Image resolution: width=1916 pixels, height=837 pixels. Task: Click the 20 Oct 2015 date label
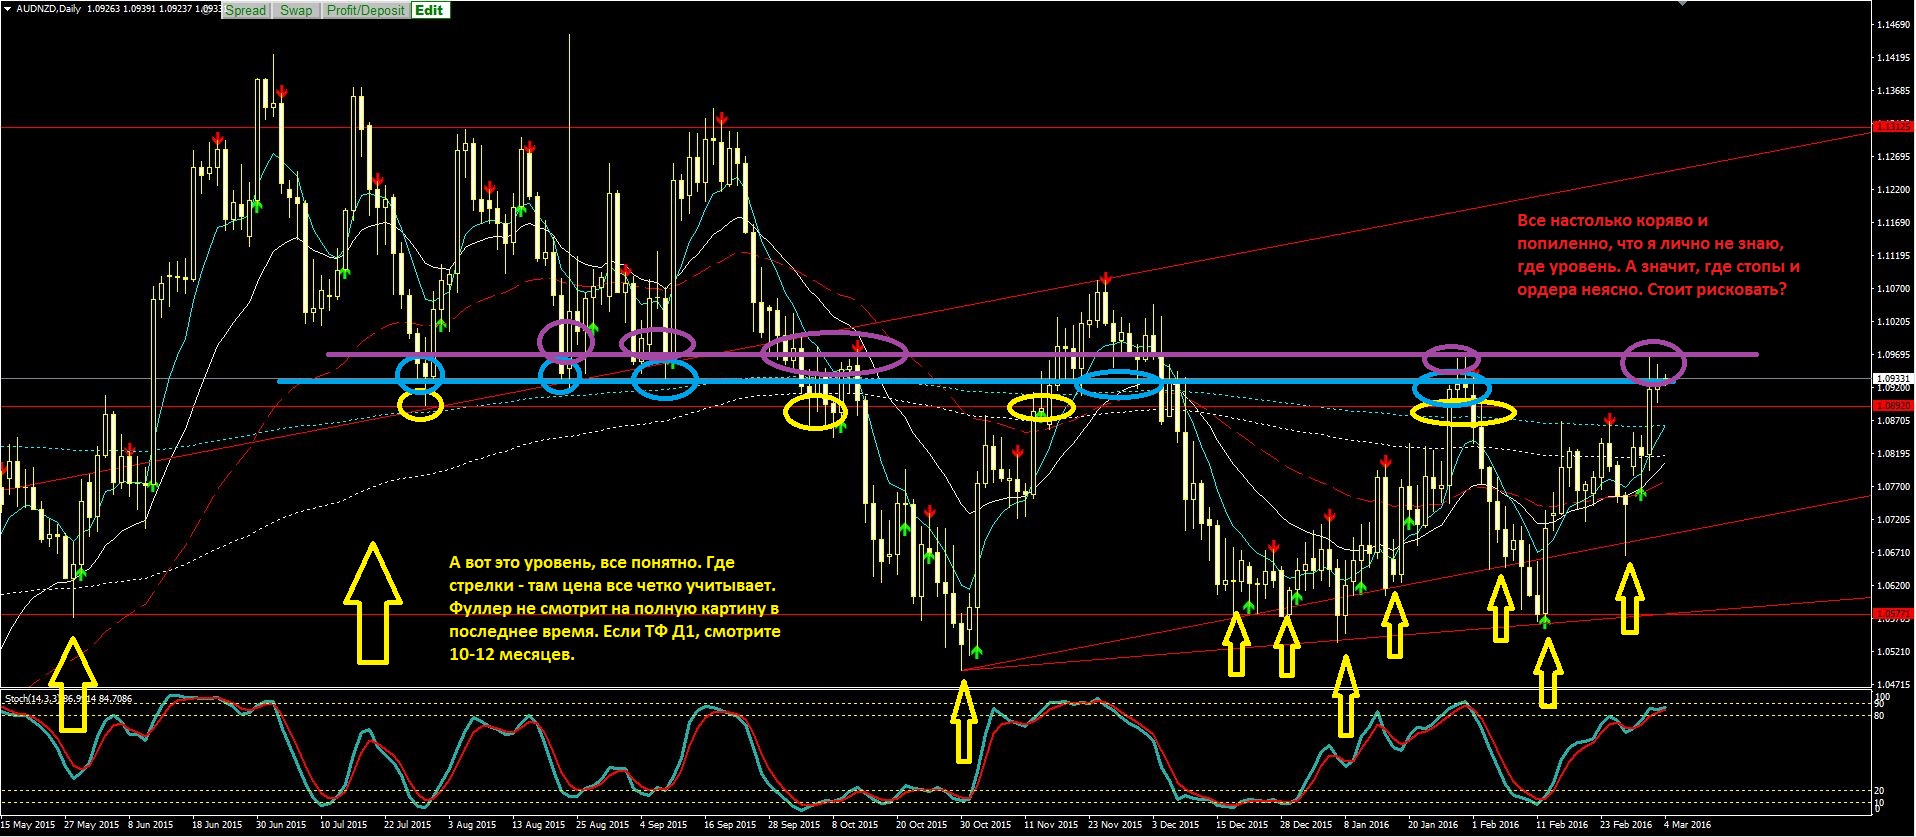[921, 825]
